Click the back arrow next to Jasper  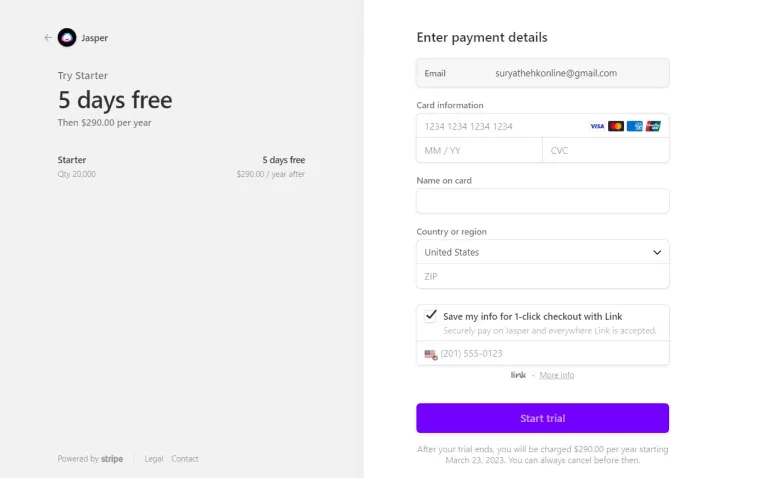pos(48,38)
